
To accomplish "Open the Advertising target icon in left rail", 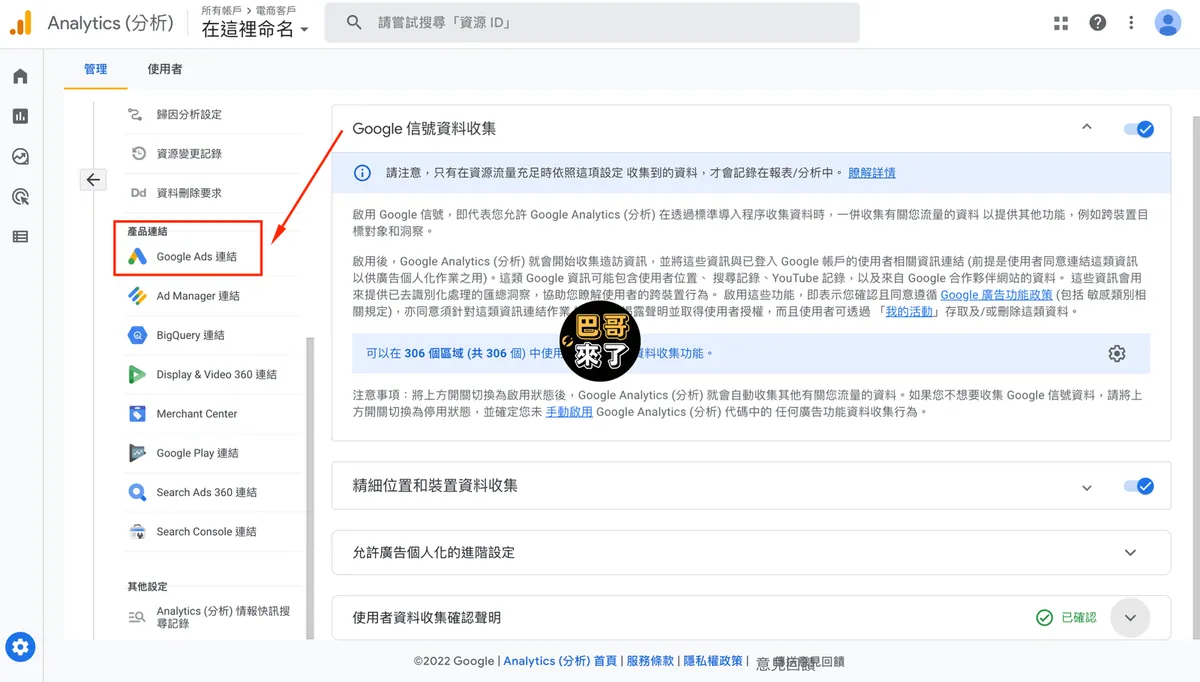I will coord(20,197).
